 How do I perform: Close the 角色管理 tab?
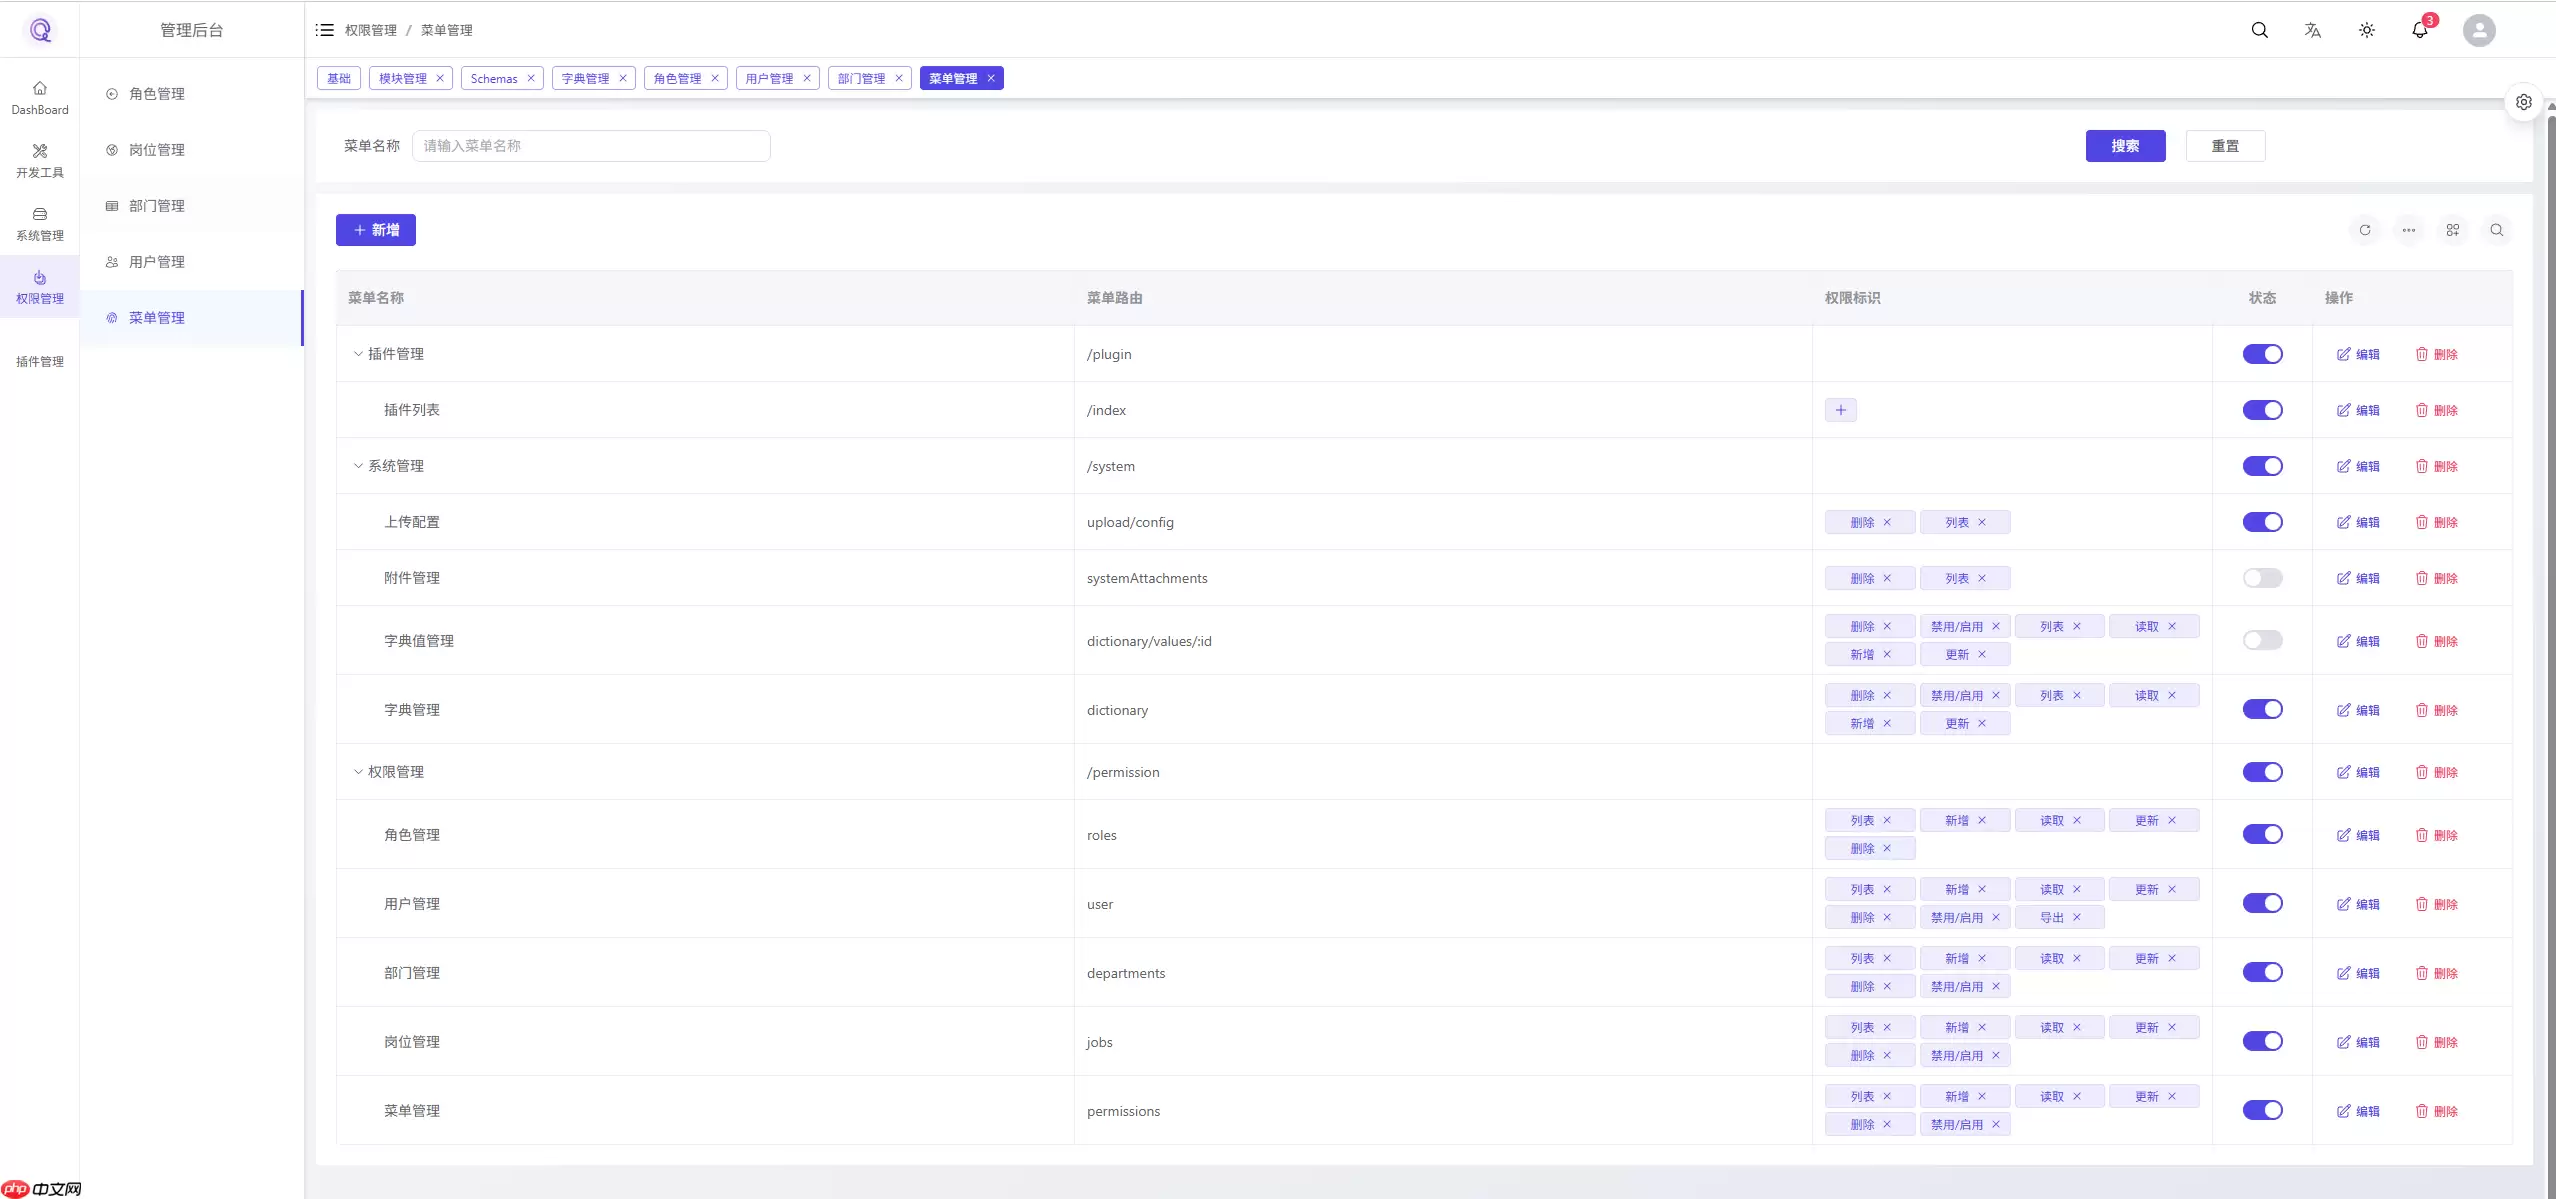715,78
